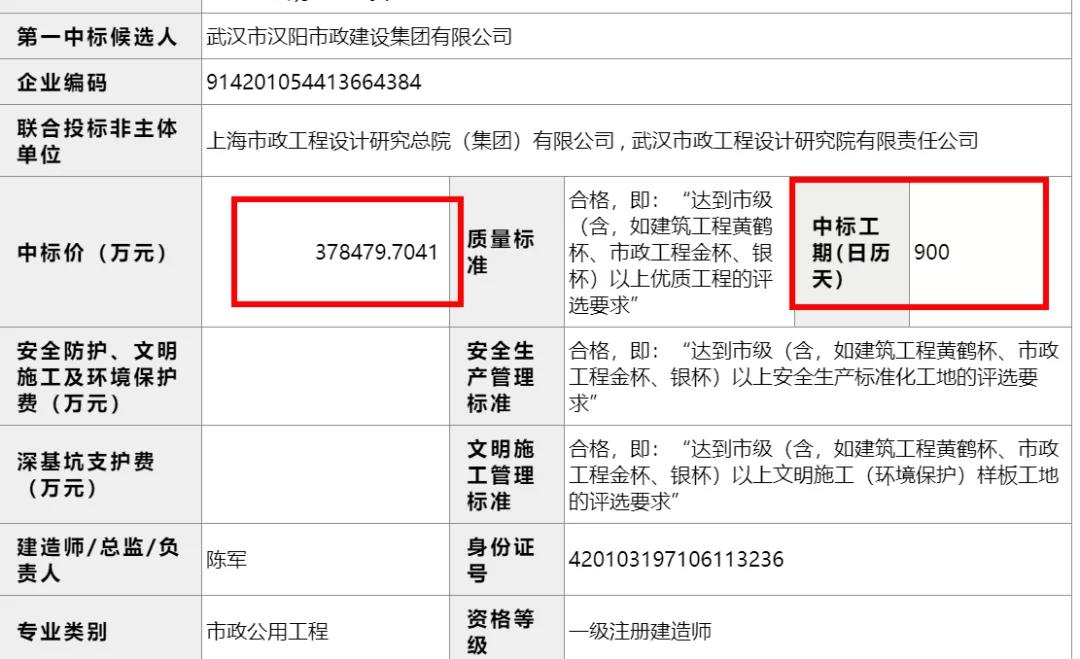Click the 企业编码 label
This screenshot has width=1080, height=659.
62,83
